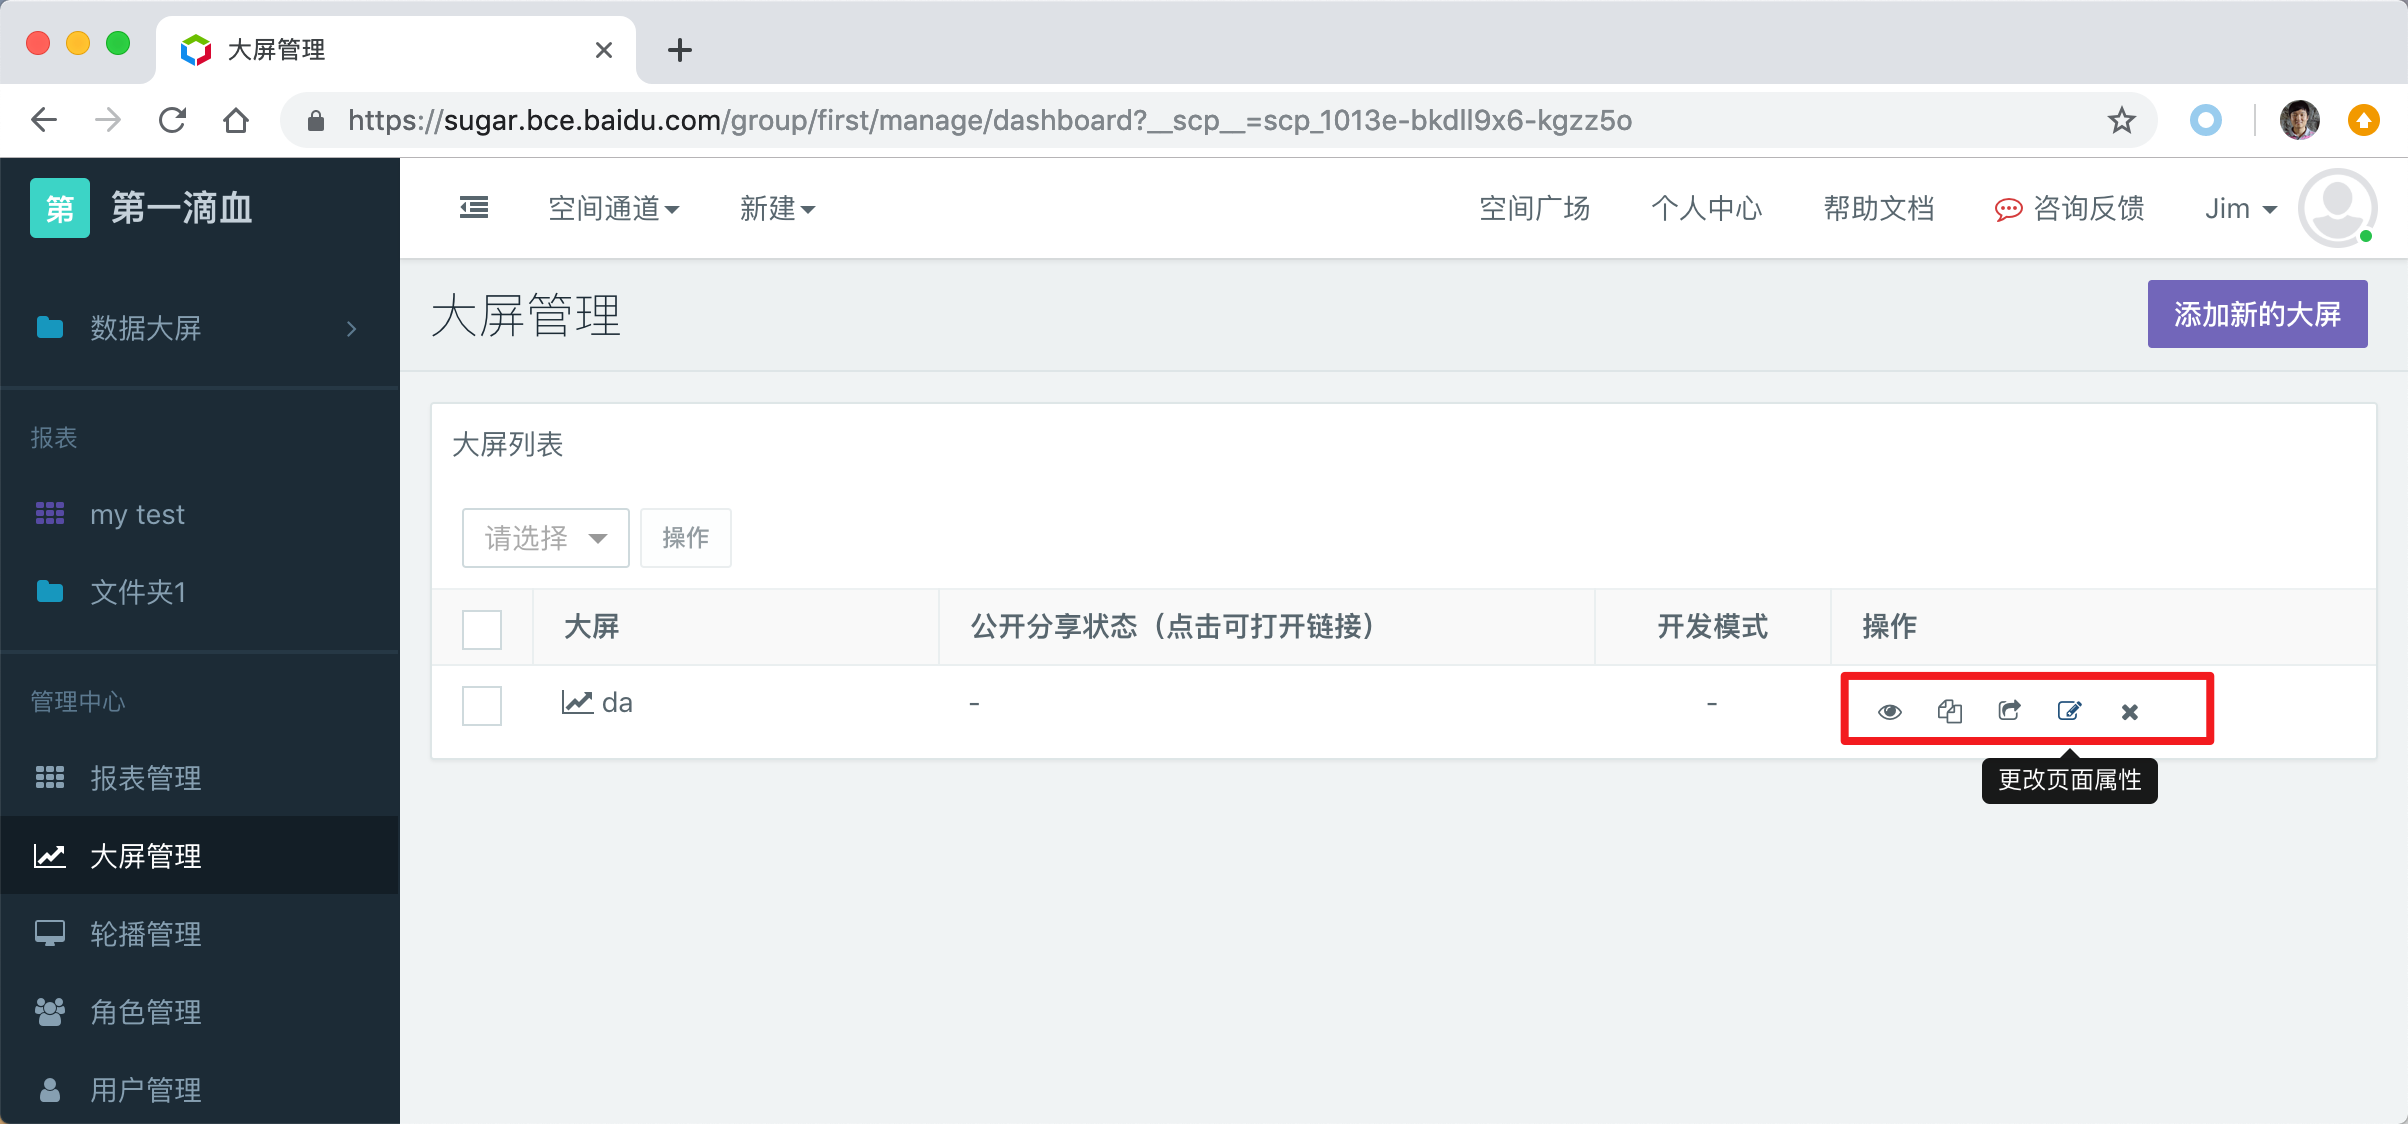Open 个人中心
The height and width of the screenshot is (1124, 2408).
pos(1706,208)
